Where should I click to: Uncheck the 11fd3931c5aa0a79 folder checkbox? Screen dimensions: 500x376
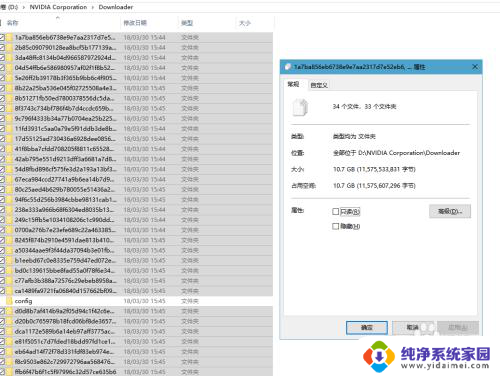point(2,129)
